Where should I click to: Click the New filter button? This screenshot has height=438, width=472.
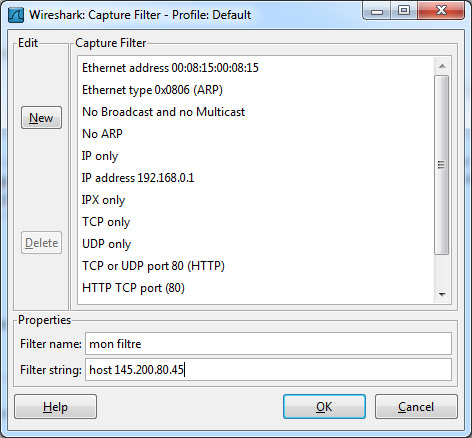tap(41, 118)
